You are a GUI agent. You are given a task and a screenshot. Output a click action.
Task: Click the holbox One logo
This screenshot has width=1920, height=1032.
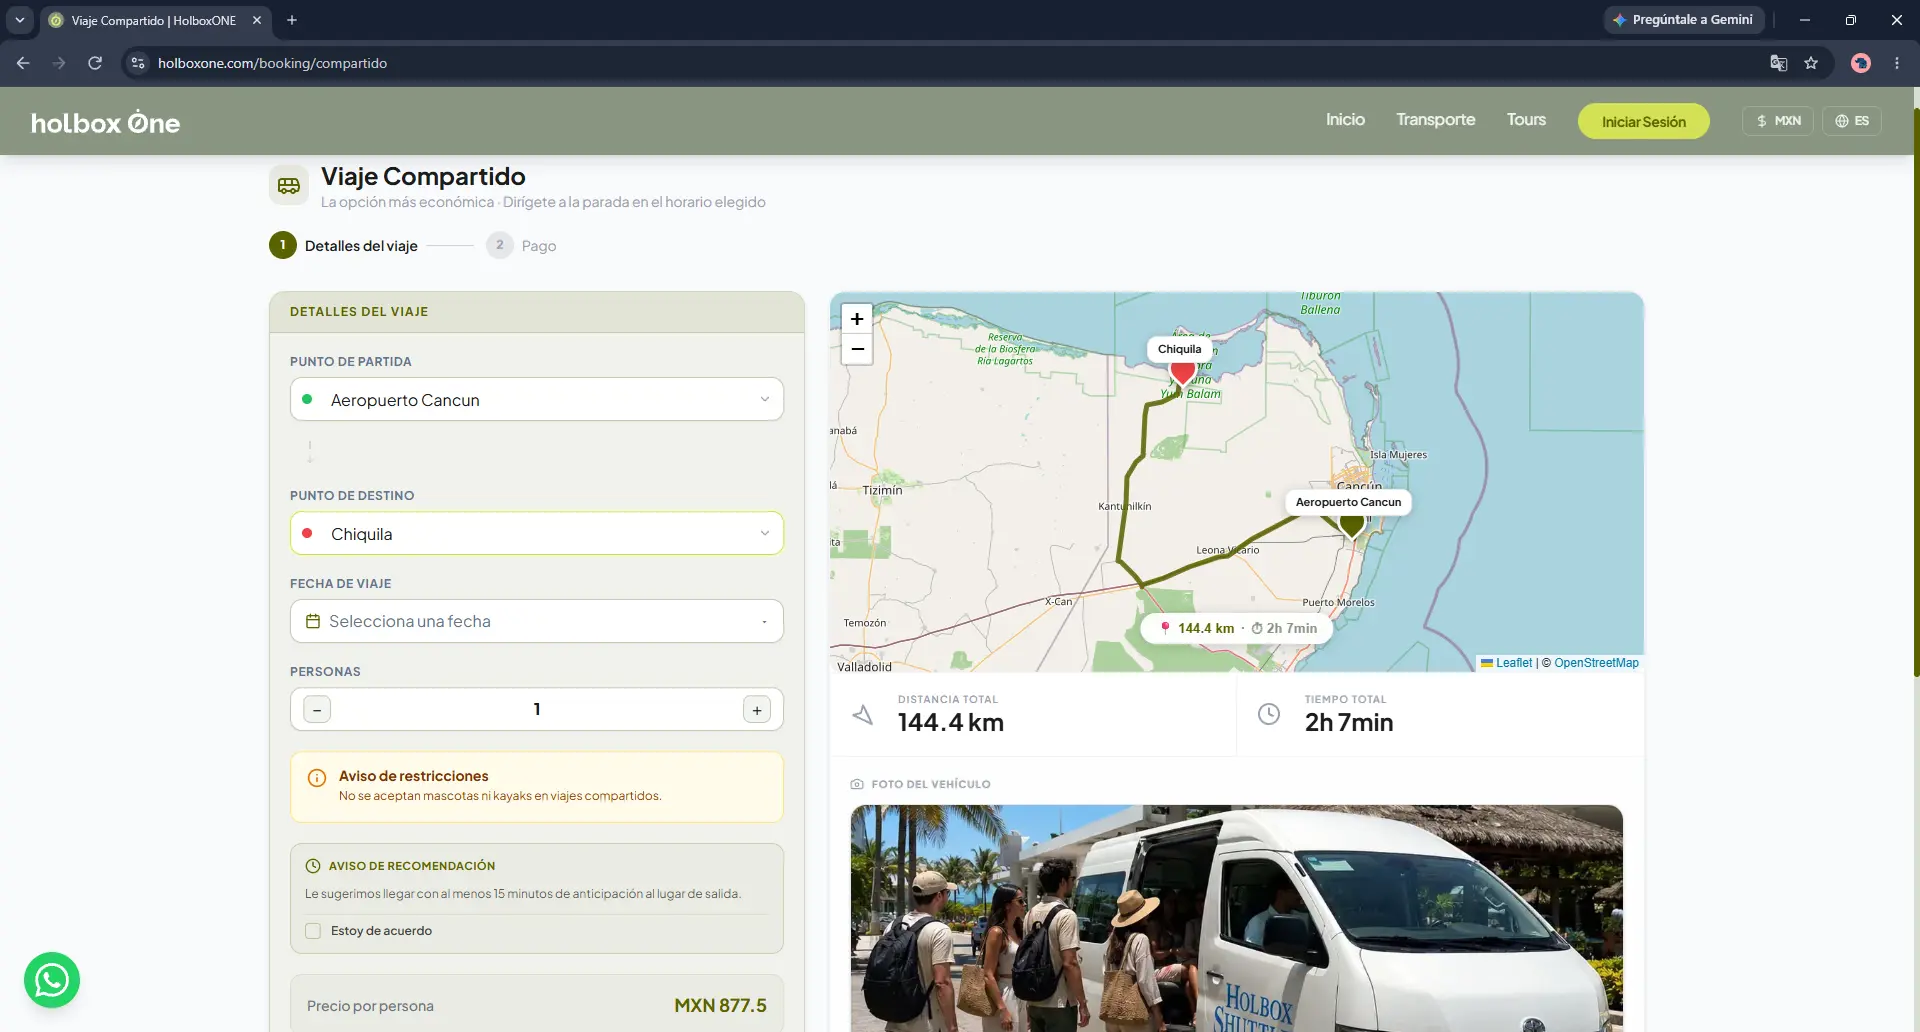[x=105, y=122]
